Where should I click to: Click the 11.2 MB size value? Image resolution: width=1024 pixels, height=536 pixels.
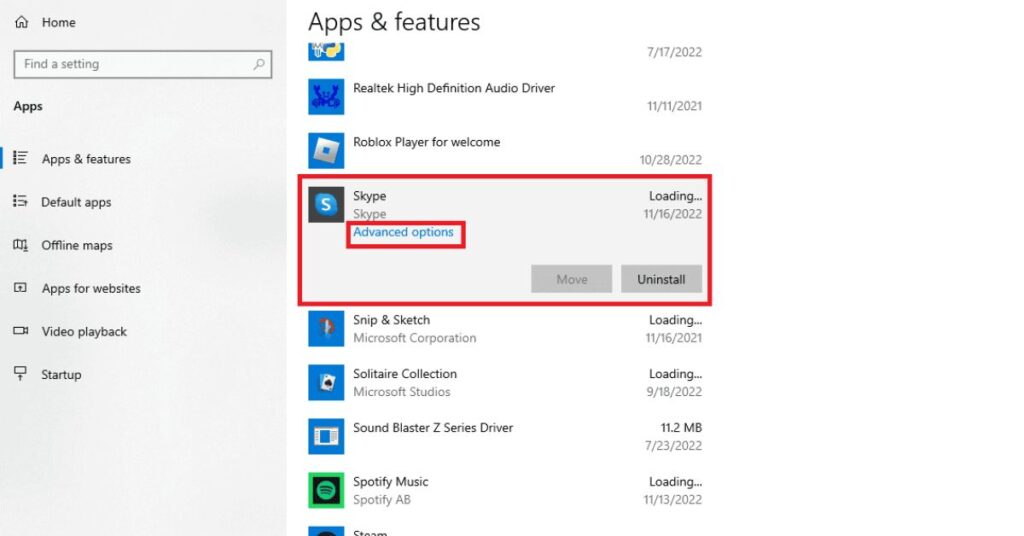point(681,428)
